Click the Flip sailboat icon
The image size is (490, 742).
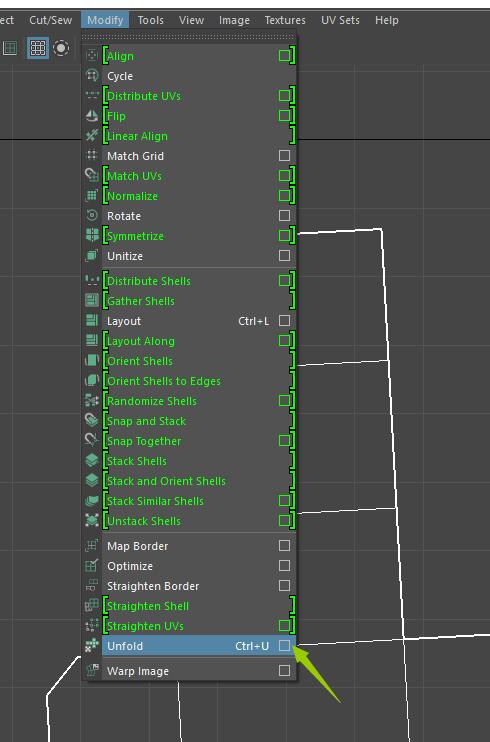[91, 115]
